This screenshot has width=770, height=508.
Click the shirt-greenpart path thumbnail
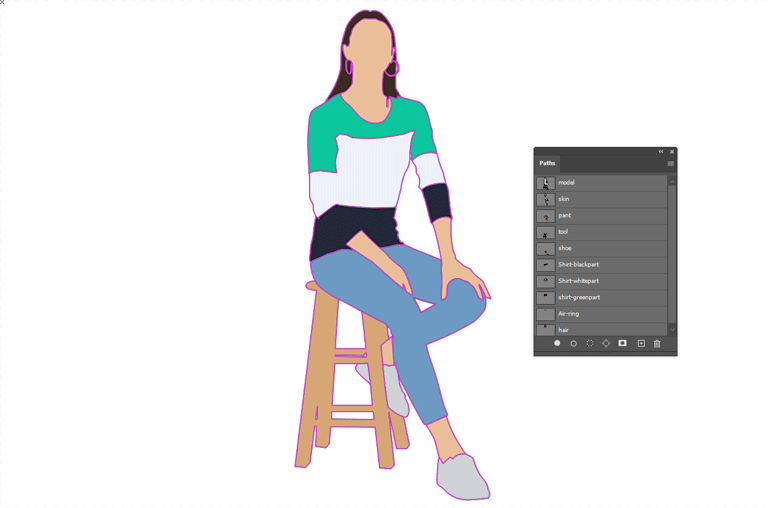pyautogui.click(x=546, y=298)
